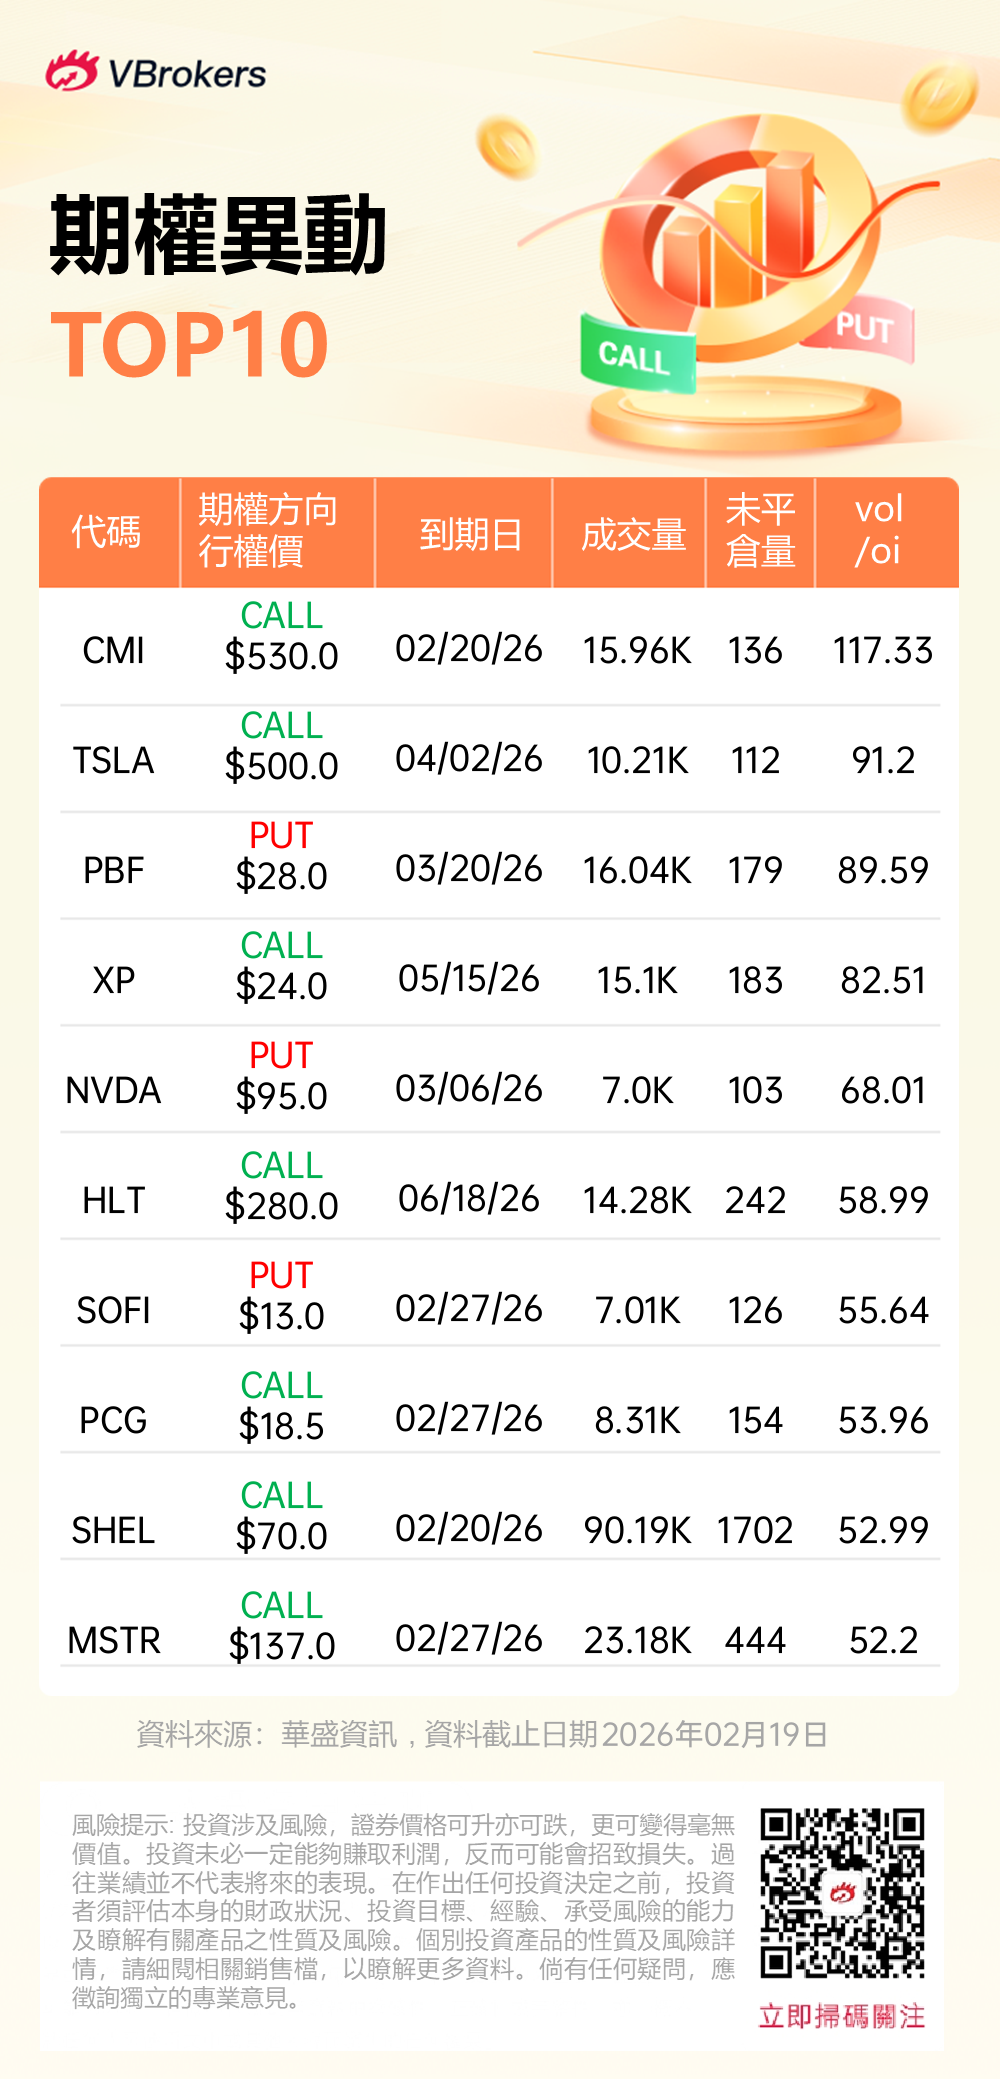Image resolution: width=1000 pixels, height=2079 pixels.
Task: Select the 成交量 column header
Action: click(x=633, y=533)
